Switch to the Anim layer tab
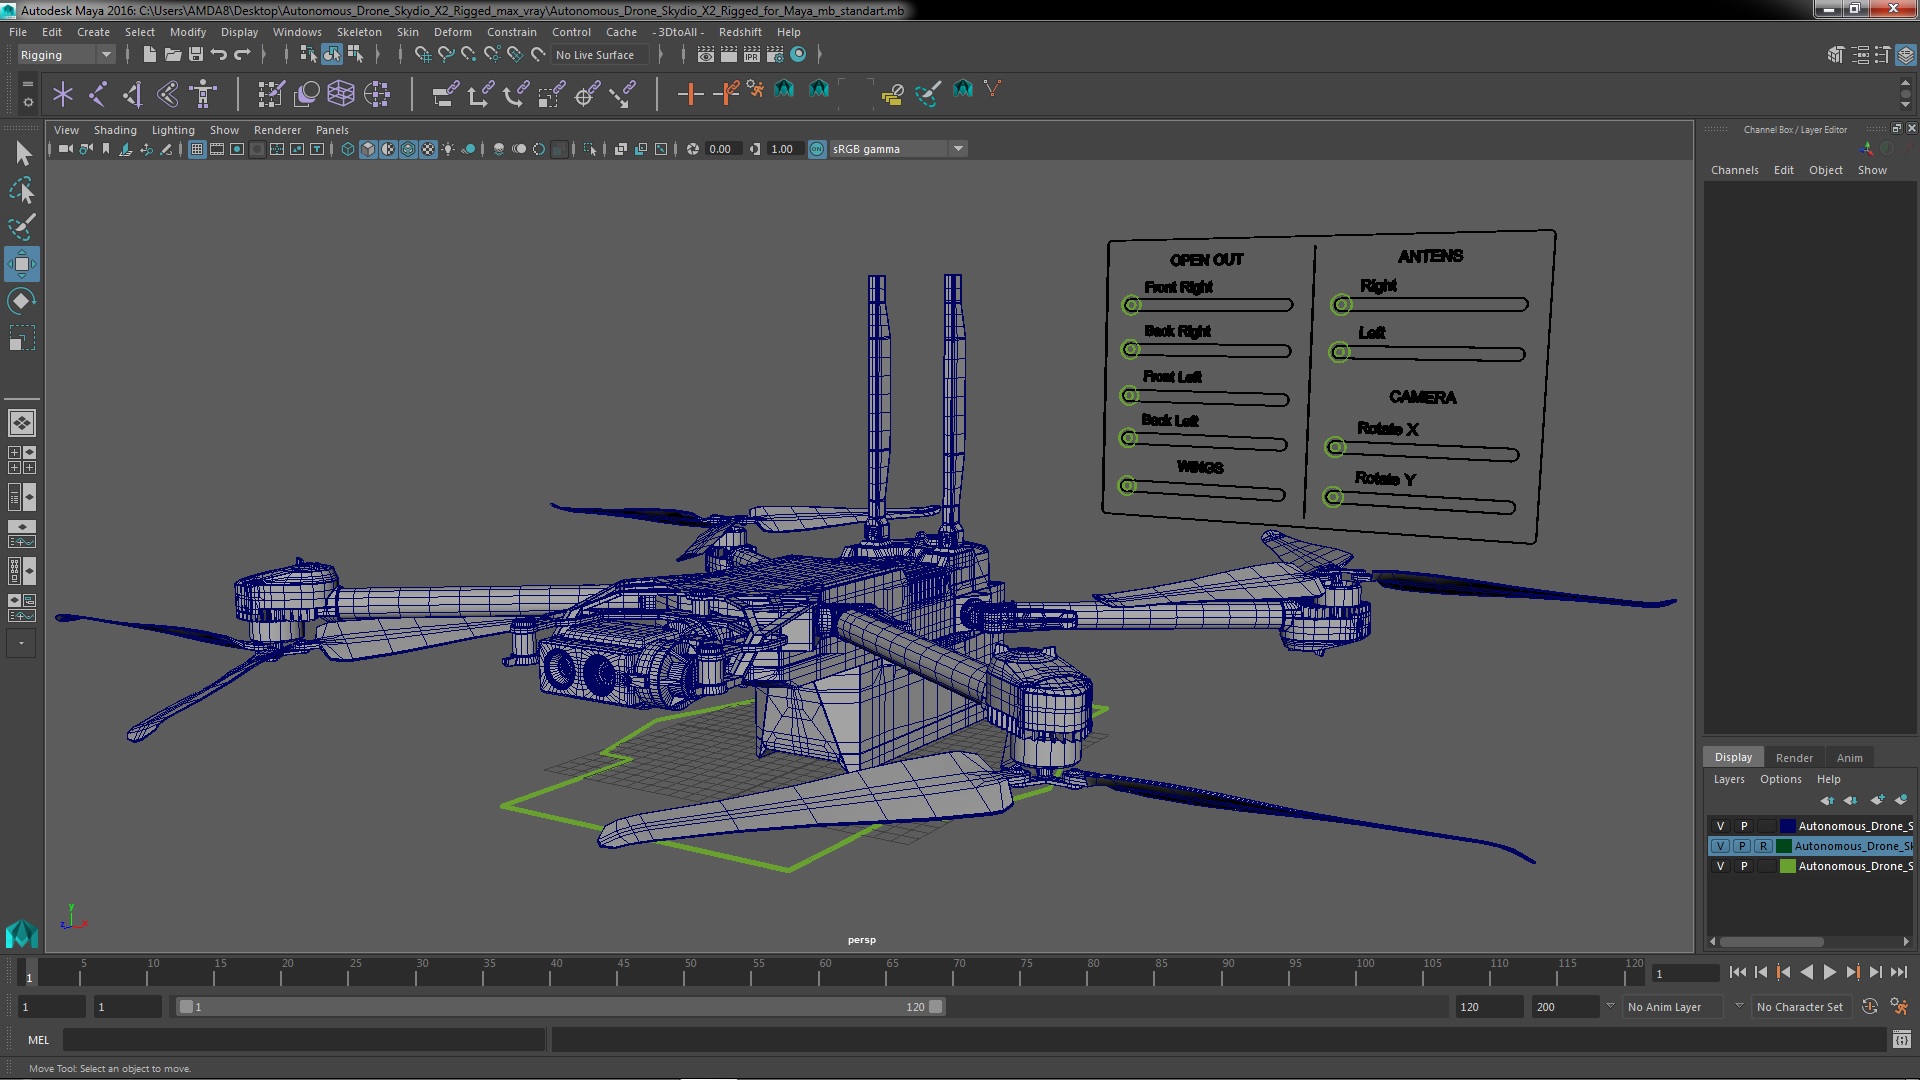This screenshot has height=1080, width=1920. click(1849, 758)
